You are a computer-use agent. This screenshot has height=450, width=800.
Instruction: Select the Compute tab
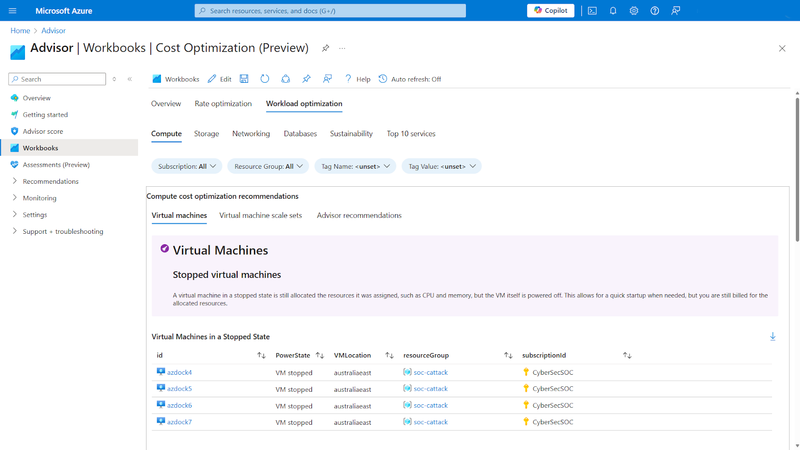pyautogui.click(x=166, y=134)
